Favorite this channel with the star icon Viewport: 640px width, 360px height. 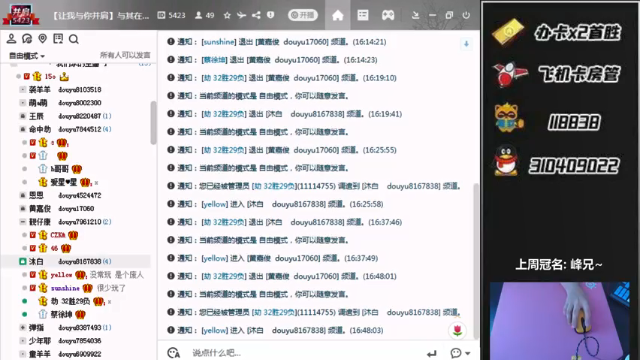(227, 16)
